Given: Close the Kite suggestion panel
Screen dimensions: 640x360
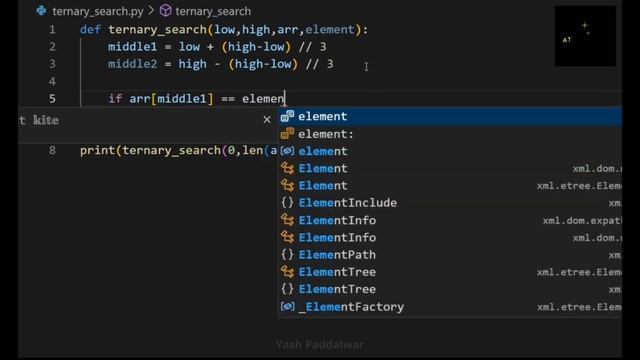Looking at the screenshot, I should (267, 120).
